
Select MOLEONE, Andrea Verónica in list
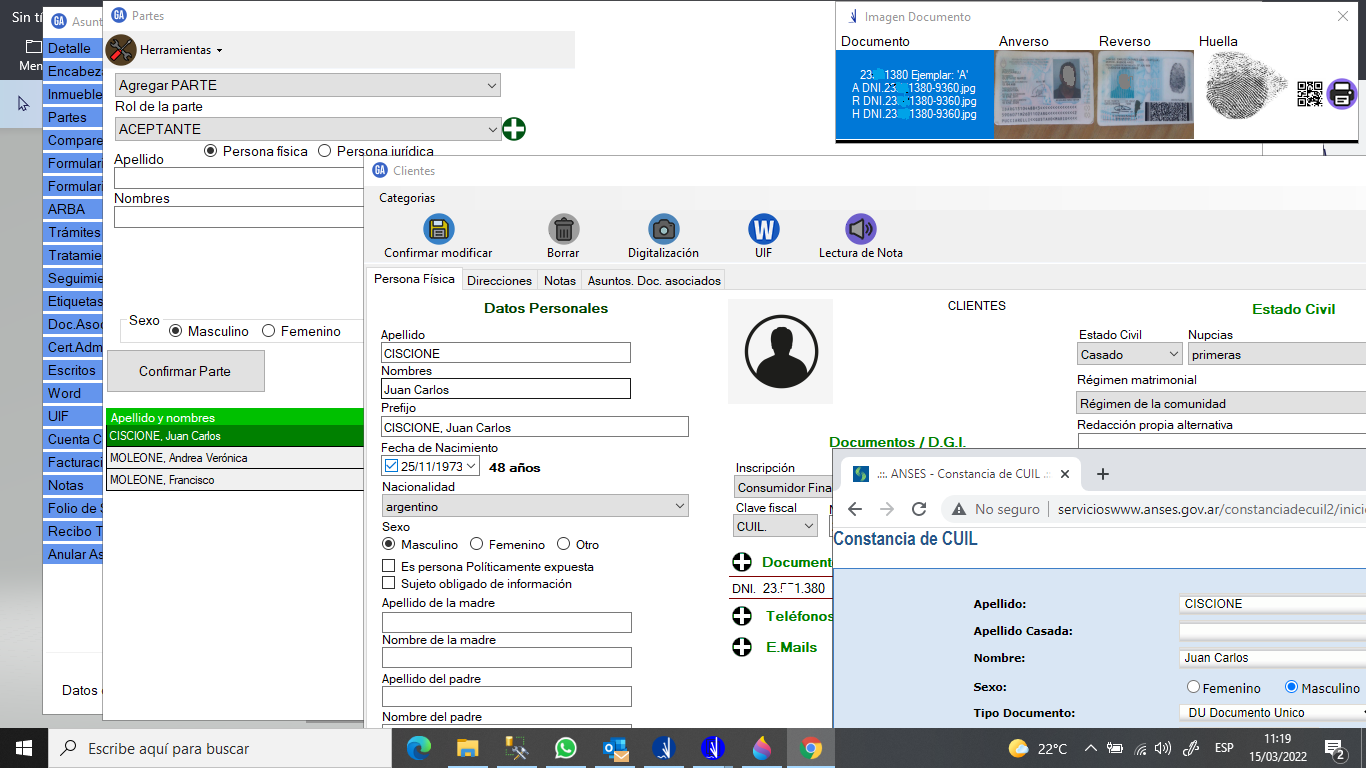pyautogui.click(x=234, y=458)
